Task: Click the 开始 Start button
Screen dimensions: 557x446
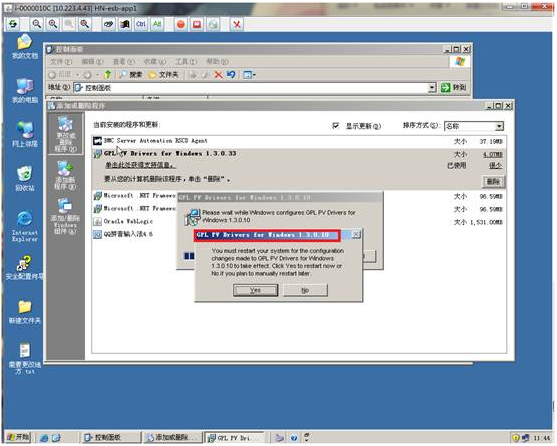Action: (18, 437)
